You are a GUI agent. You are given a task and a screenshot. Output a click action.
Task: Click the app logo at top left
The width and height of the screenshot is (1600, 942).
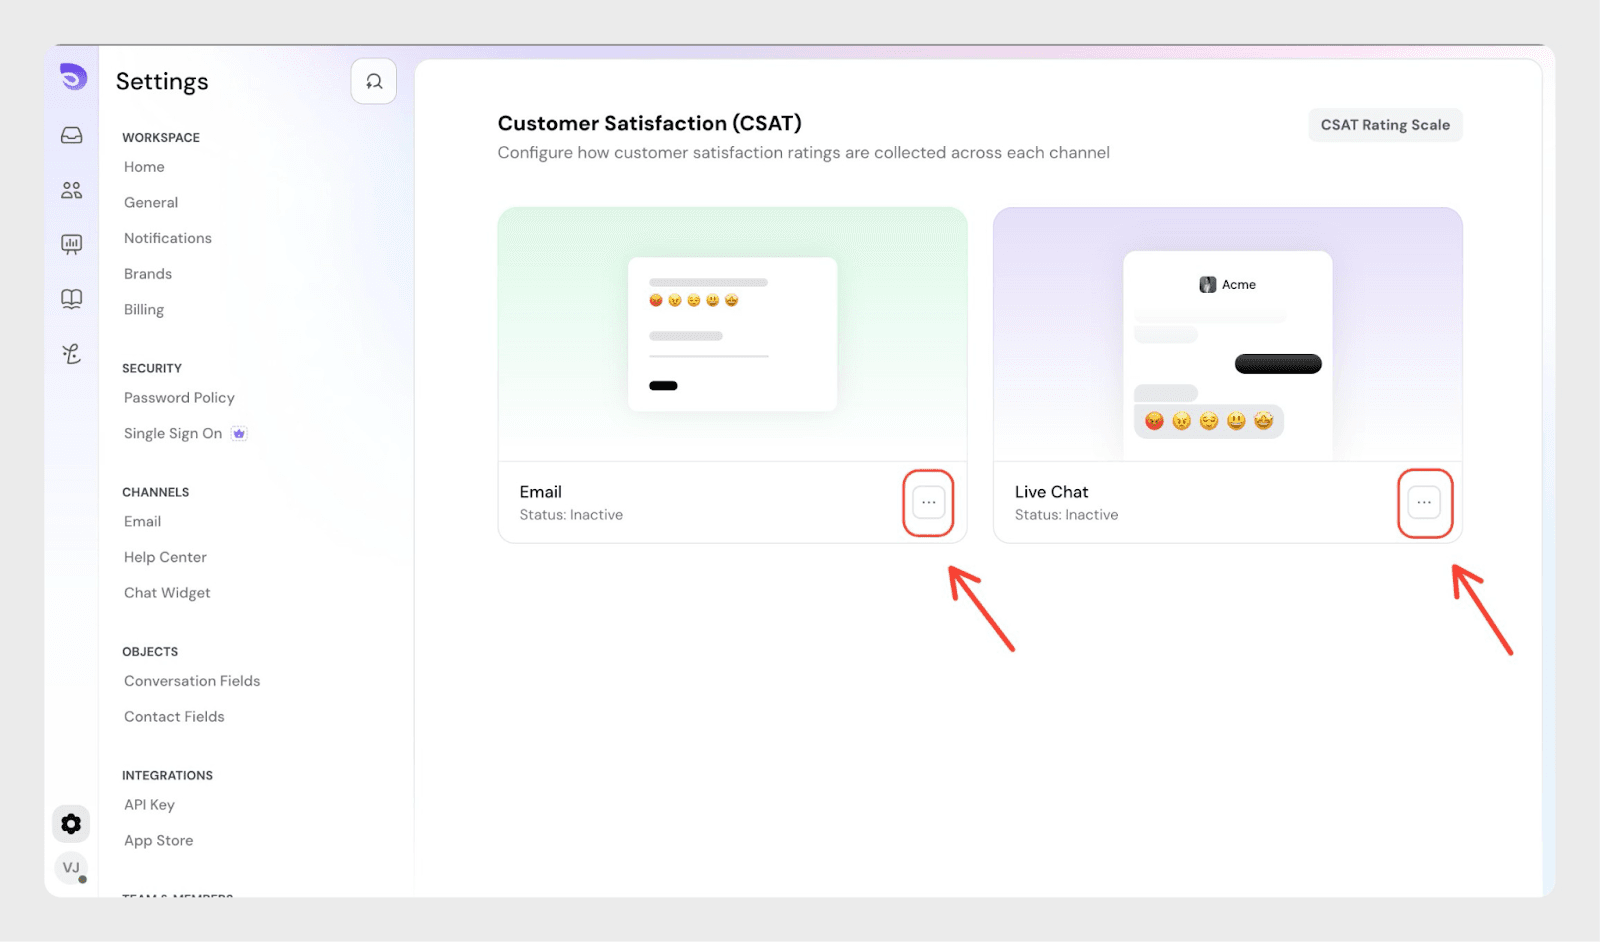pos(73,77)
